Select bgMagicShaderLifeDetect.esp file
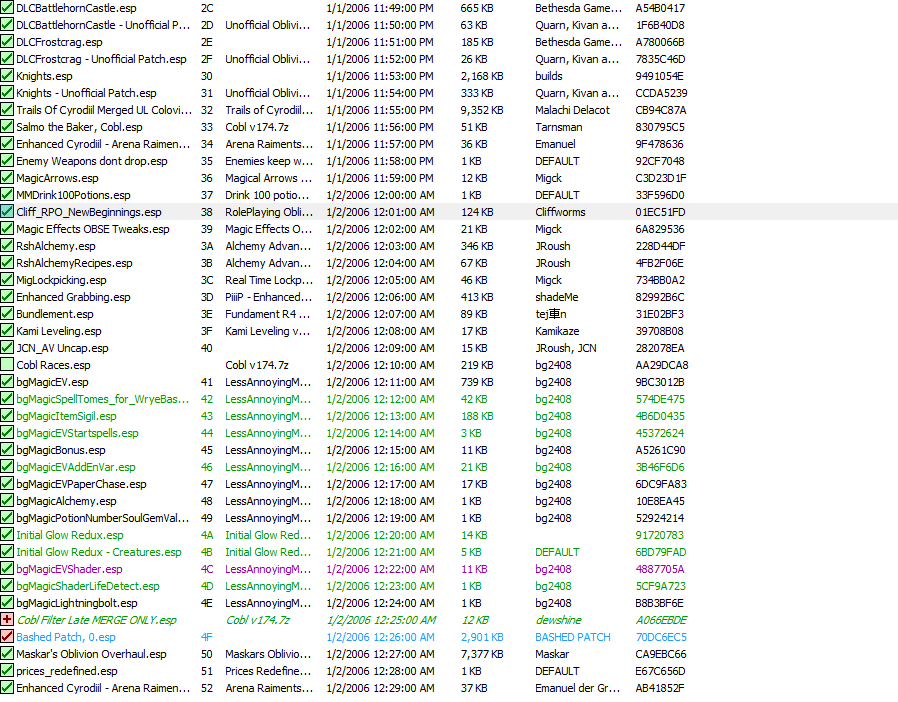Image resolution: width=898 pixels, height=702 pixels. (88, 586)
